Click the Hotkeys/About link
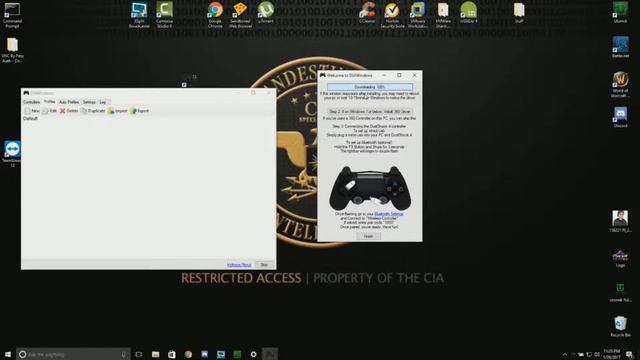This screenshot has height=360, width=640. 239,265
